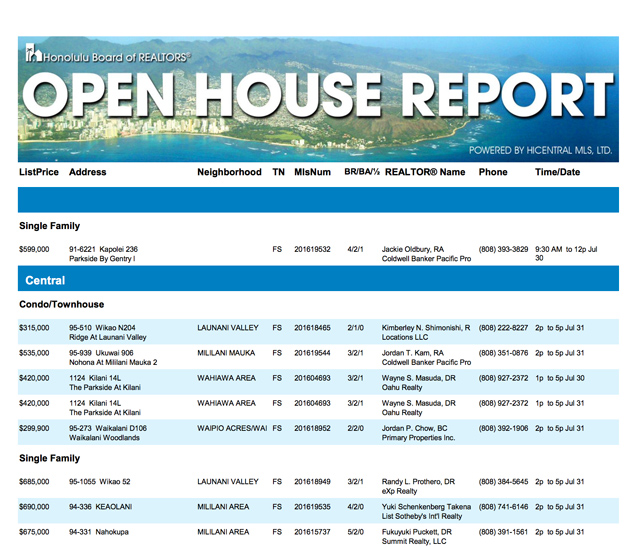Click the TN column header
Screen dimensions: 640x548
coord(278,172)
